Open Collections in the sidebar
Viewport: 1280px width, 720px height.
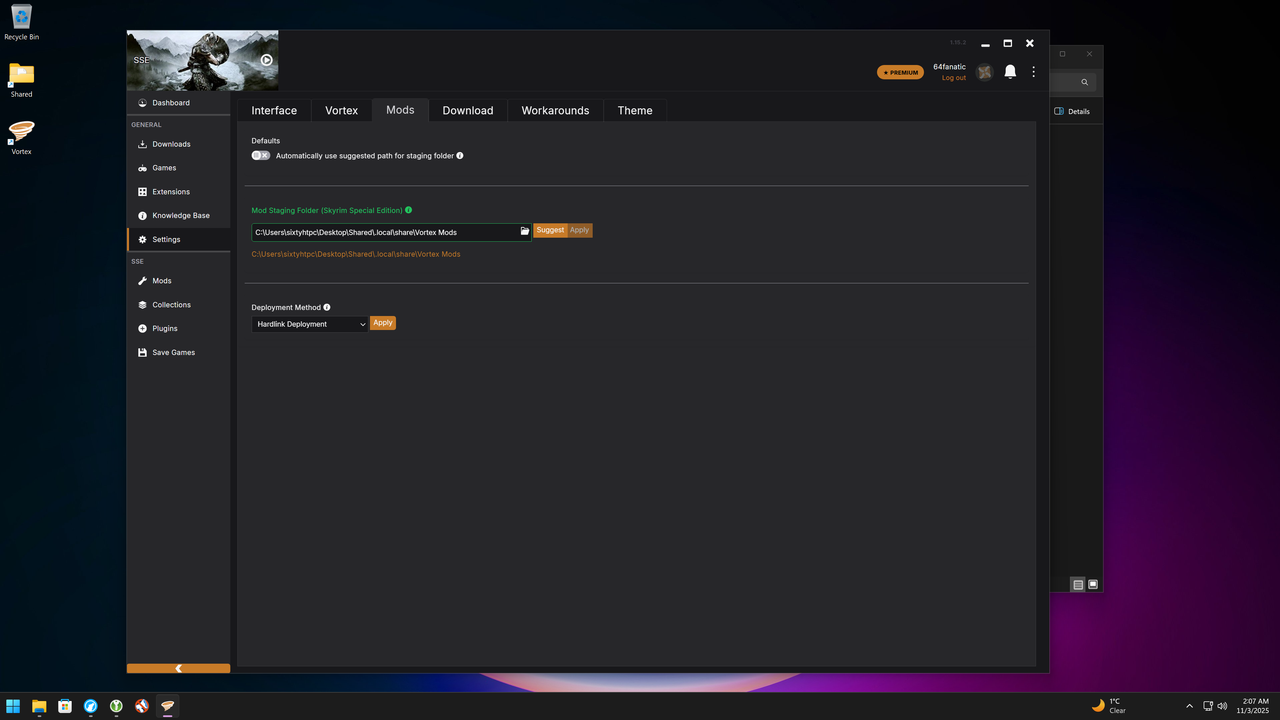(x=178, y=305)
